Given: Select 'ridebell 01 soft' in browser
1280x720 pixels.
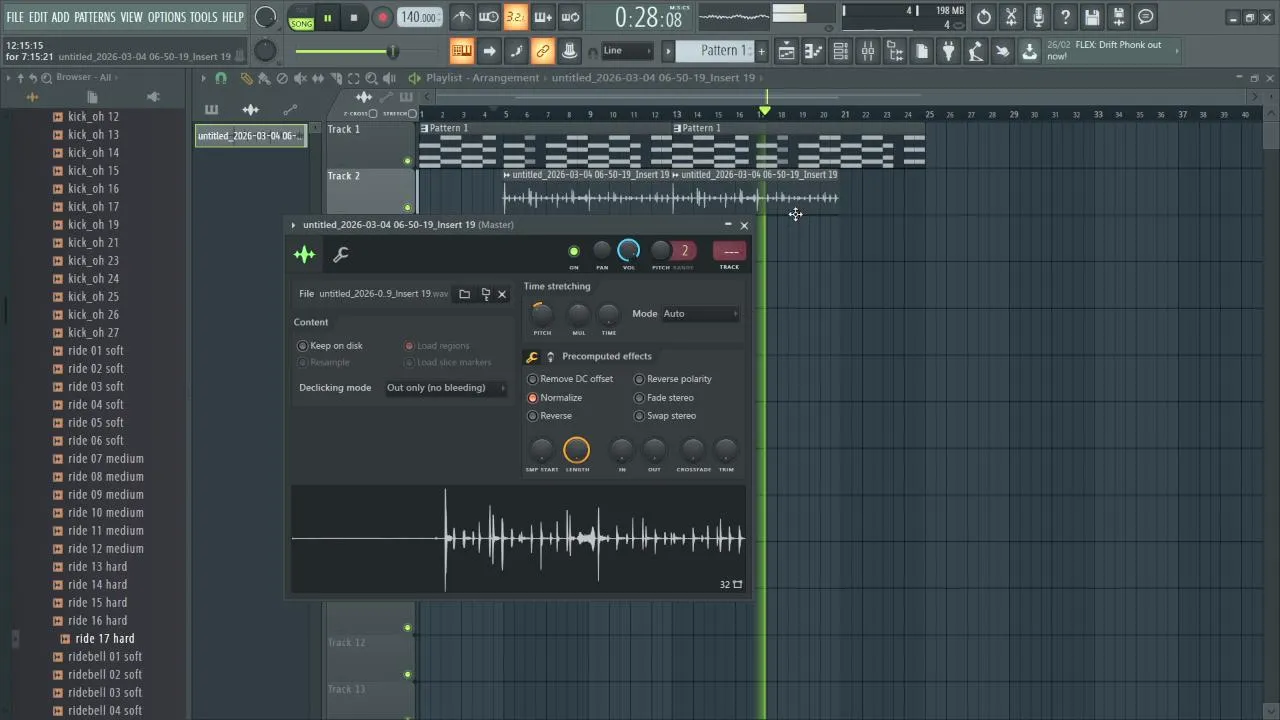Looking at the screenshot, I should (104, 656).
